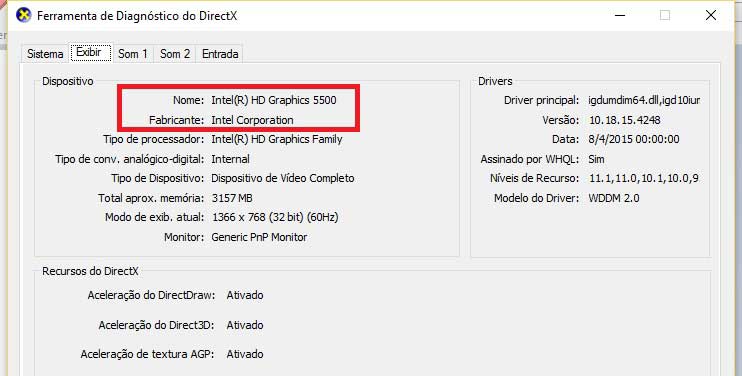Click the 'Intel(R) HD Graphics 5500' name value
Image resolution: width=742 pixels, height=376 pixels.
click(274, 100)
